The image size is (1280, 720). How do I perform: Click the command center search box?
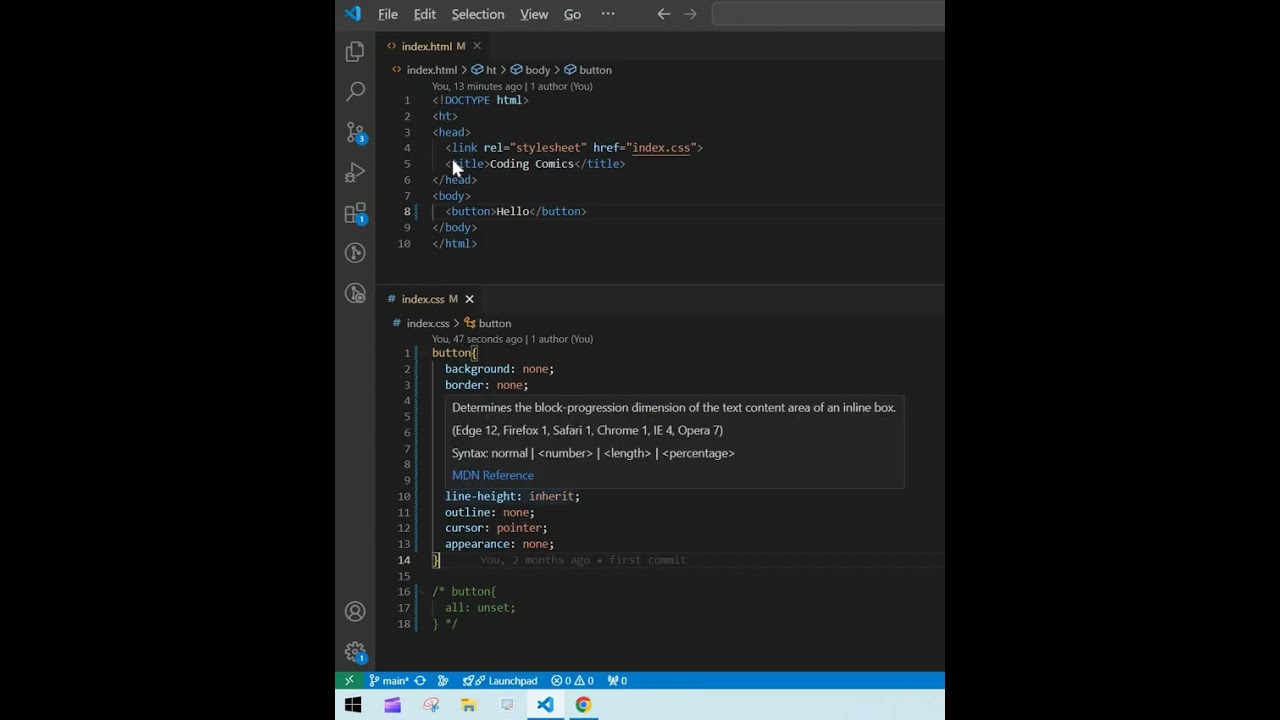click(828, 14)
